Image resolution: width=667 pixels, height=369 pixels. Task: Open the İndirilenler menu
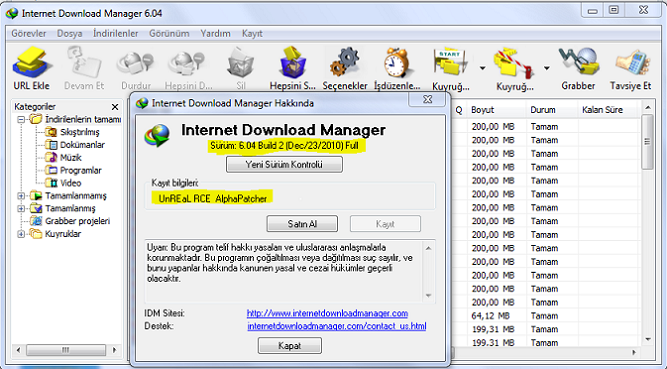pyautogui.click(x=116, y=33)
